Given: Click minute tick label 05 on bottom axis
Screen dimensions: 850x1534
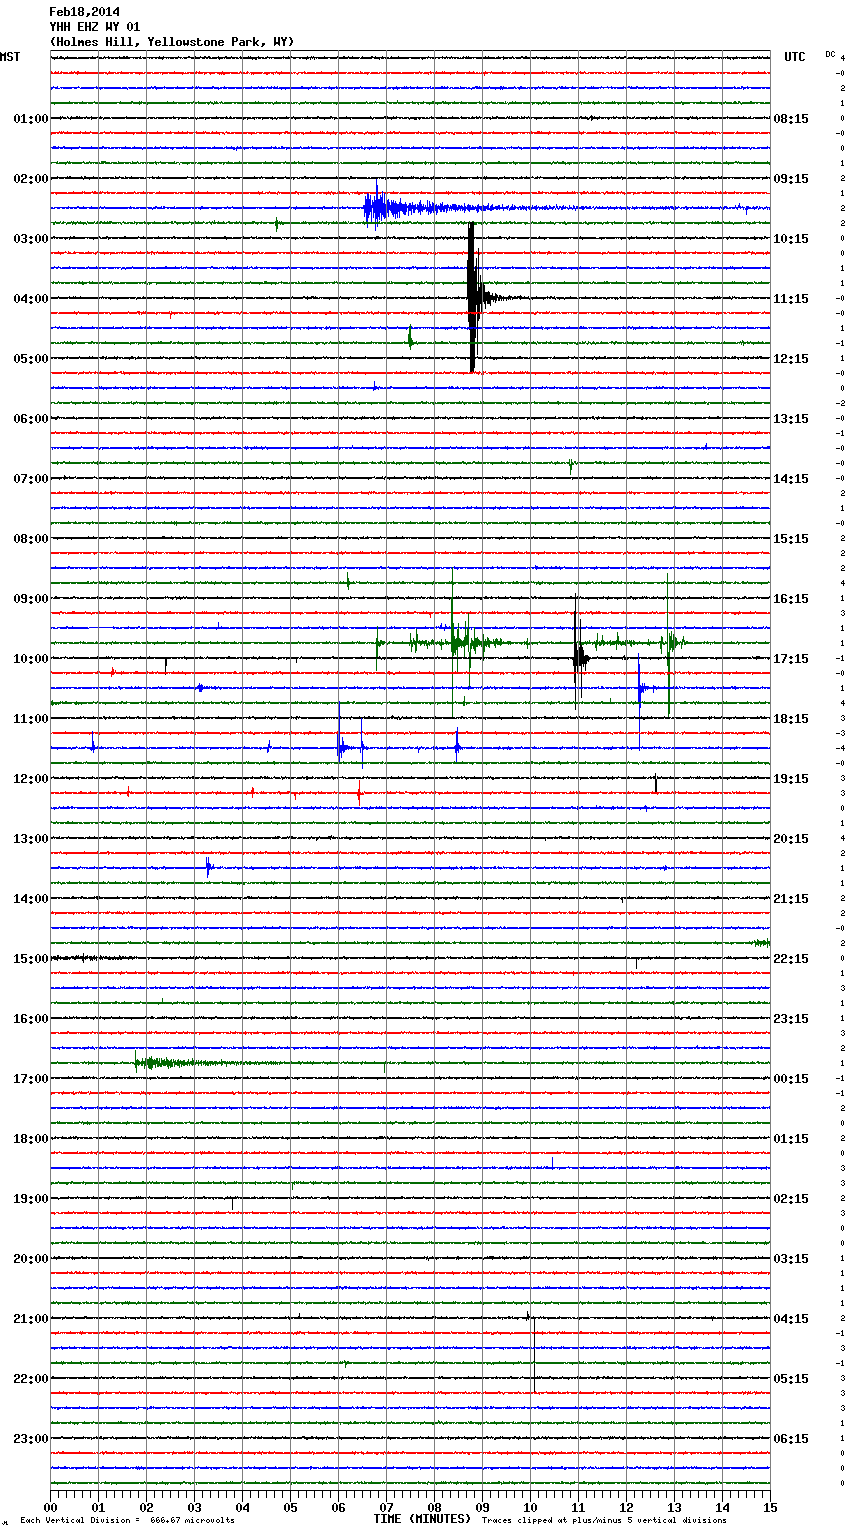Looking at the screenshot, I should [x=290, y=1508].
